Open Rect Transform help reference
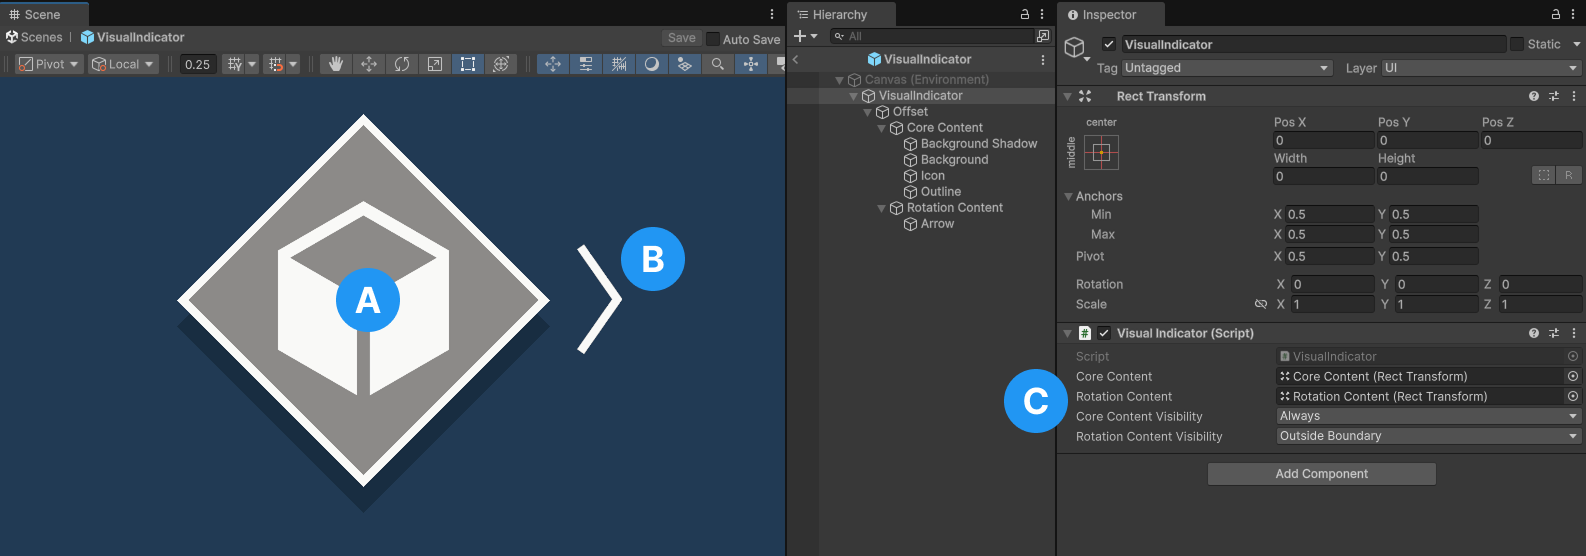 point(1534,96)
